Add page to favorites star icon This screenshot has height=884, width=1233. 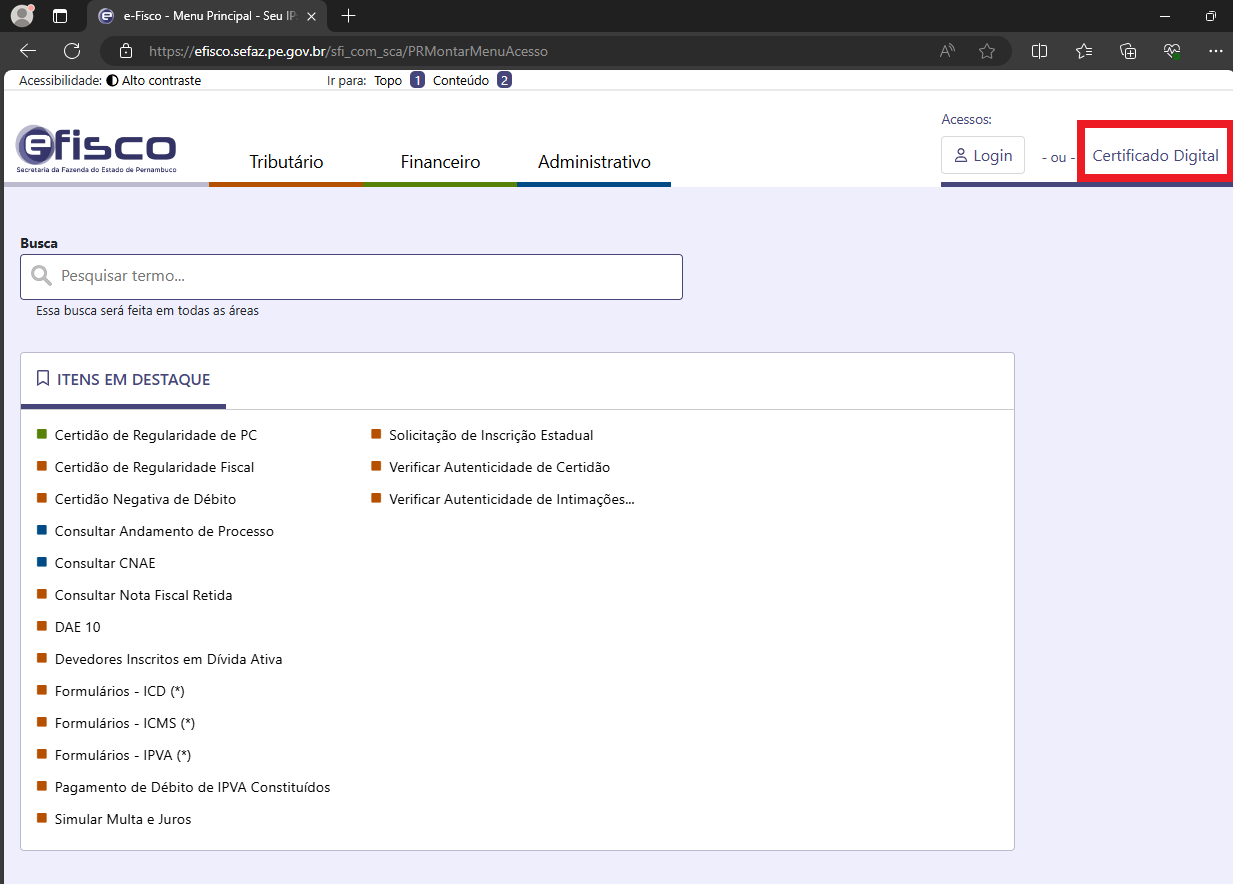[987, 51]
